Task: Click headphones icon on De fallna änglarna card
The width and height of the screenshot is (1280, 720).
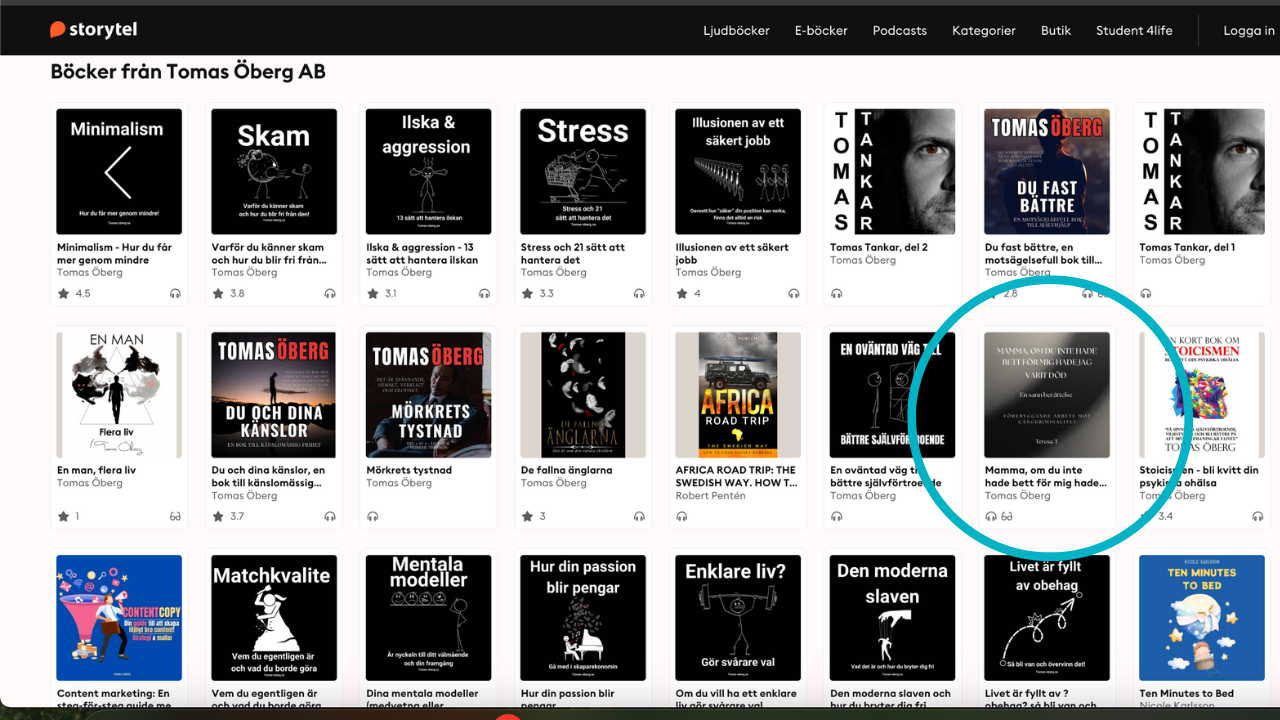Action: click(639, 517)
